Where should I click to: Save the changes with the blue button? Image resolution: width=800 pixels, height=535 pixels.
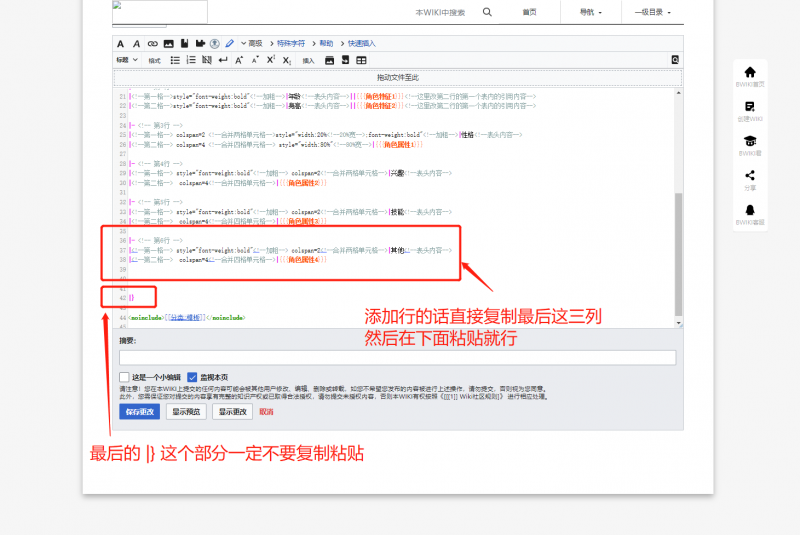click(x=140, y=412)
